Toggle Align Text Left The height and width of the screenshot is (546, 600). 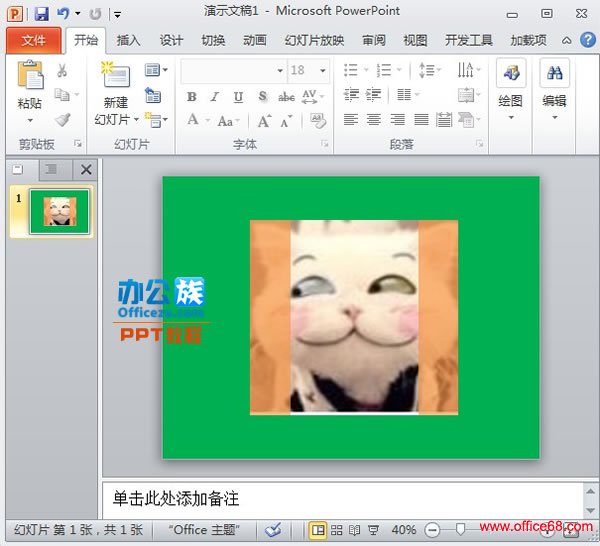[x=351, y=120]
